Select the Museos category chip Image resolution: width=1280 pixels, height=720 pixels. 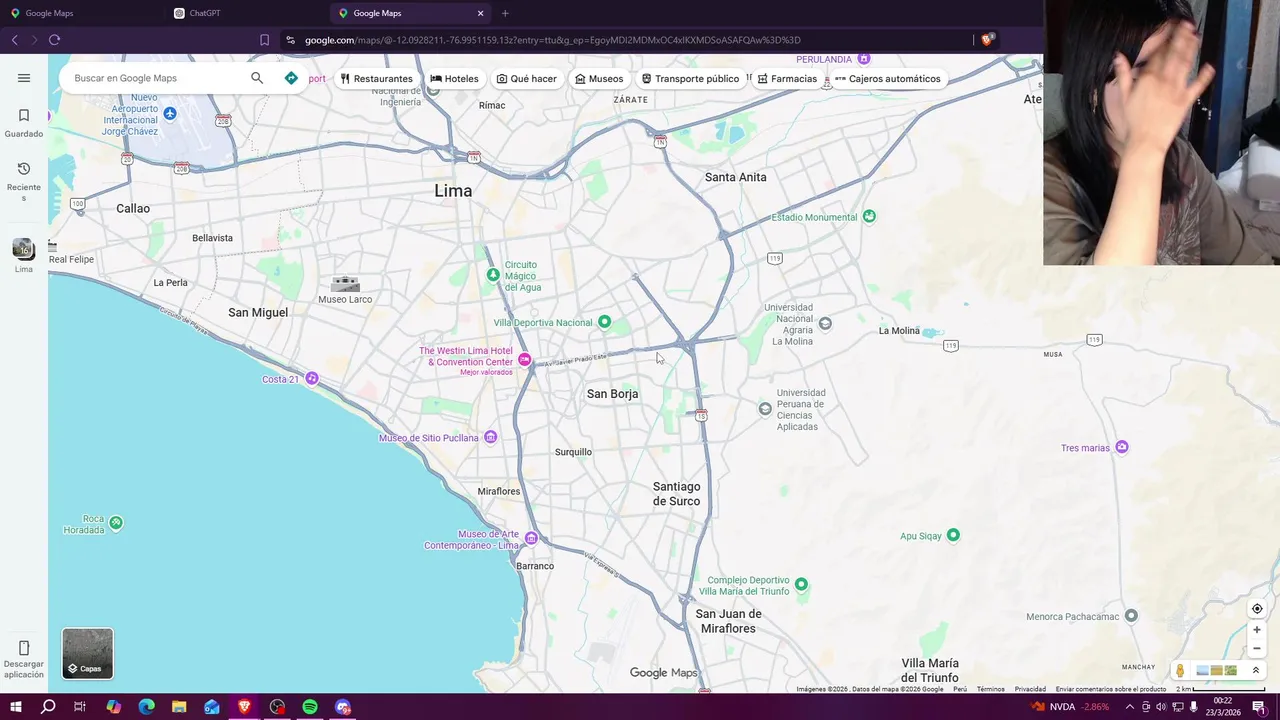(x=599, y=79)
